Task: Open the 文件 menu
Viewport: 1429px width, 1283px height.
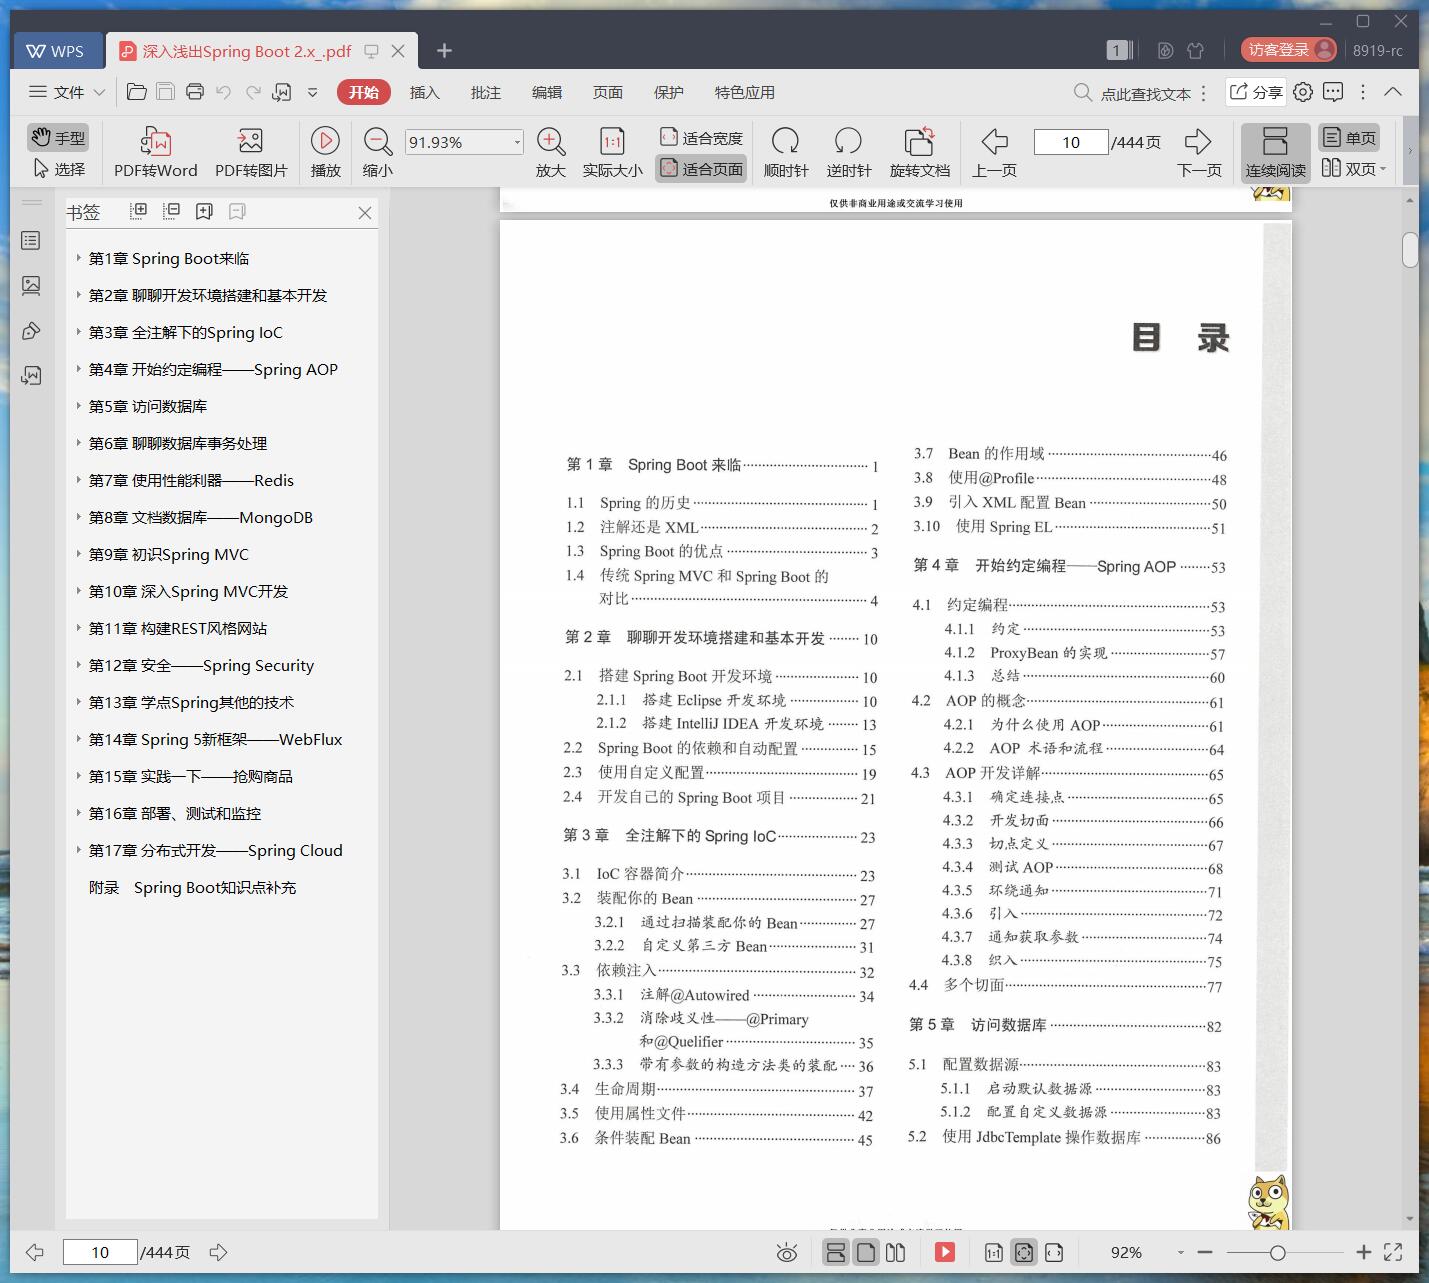Action: 66,92
